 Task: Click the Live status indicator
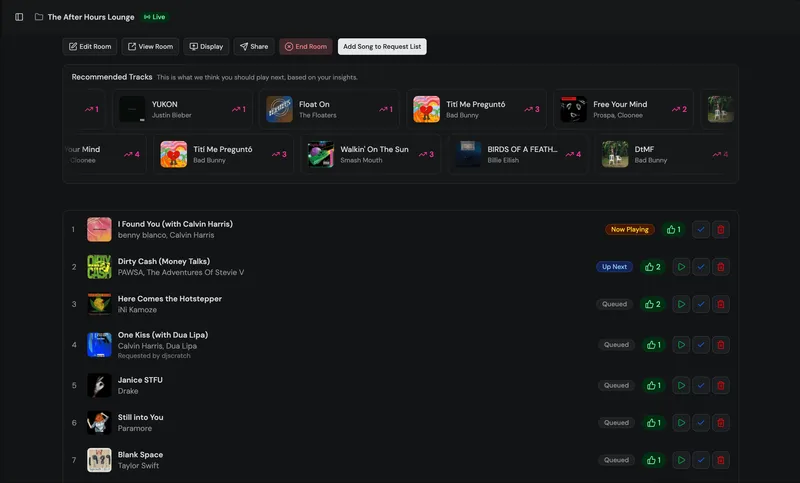[x=155, y=17]
